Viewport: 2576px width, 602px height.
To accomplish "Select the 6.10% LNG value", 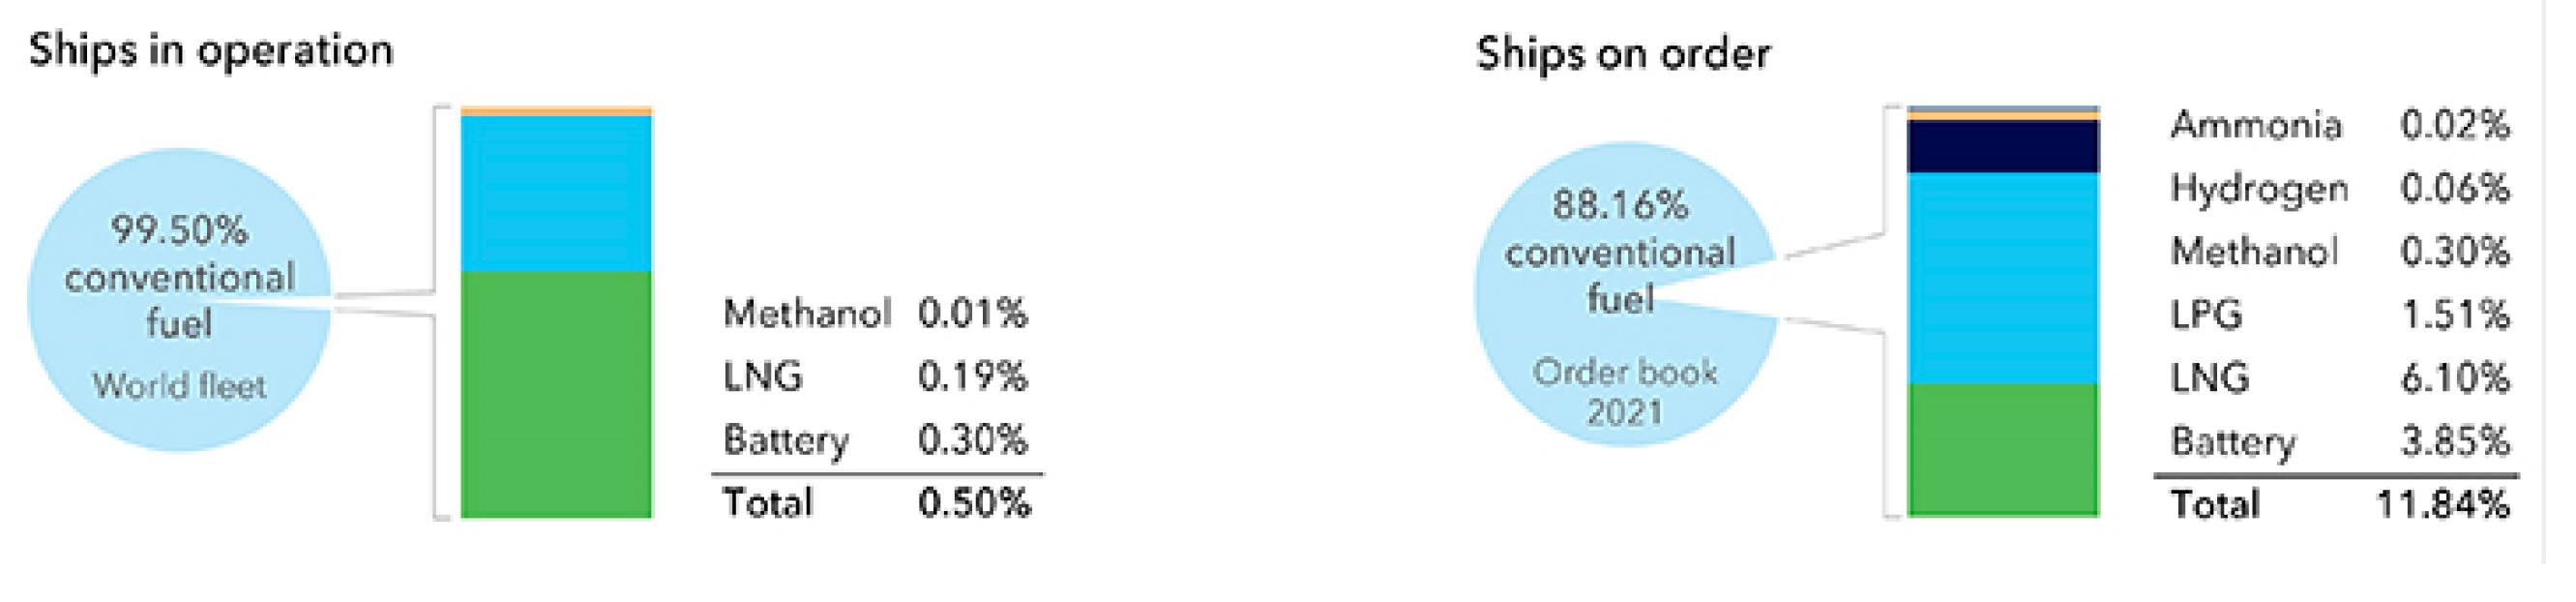I will pos(2455,378).
